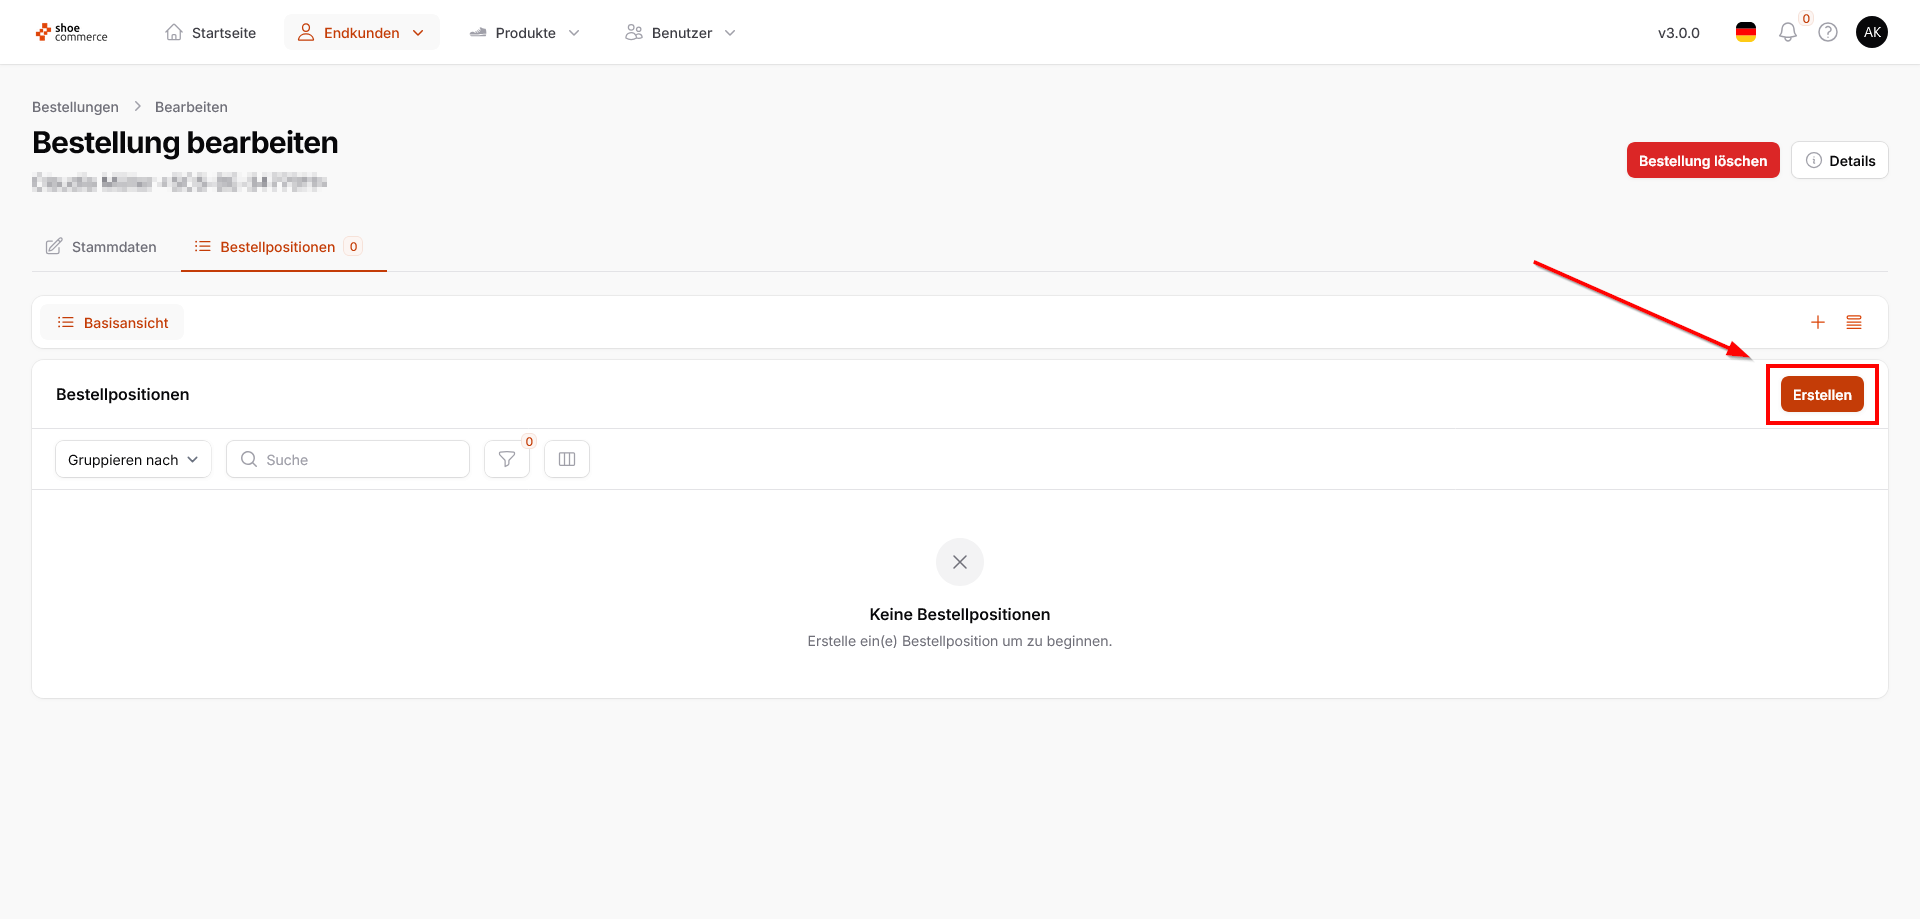Open the Details button

pyautogui.click(x=1840, y=161)
